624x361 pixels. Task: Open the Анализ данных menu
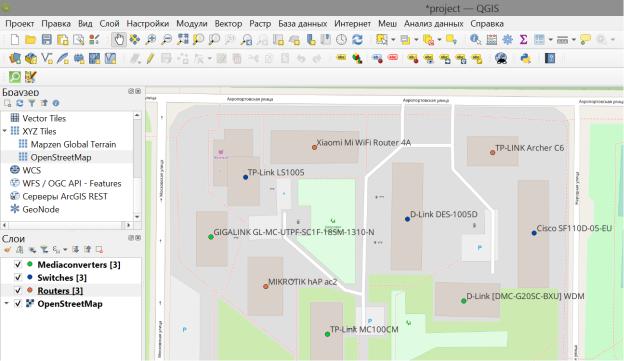(x=433, y=23)
